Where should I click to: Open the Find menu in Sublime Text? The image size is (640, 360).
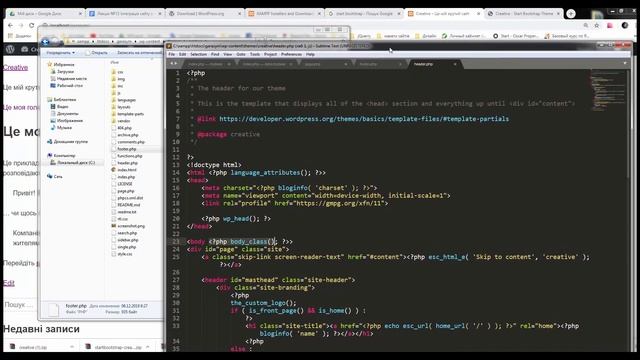click(215, 54)
